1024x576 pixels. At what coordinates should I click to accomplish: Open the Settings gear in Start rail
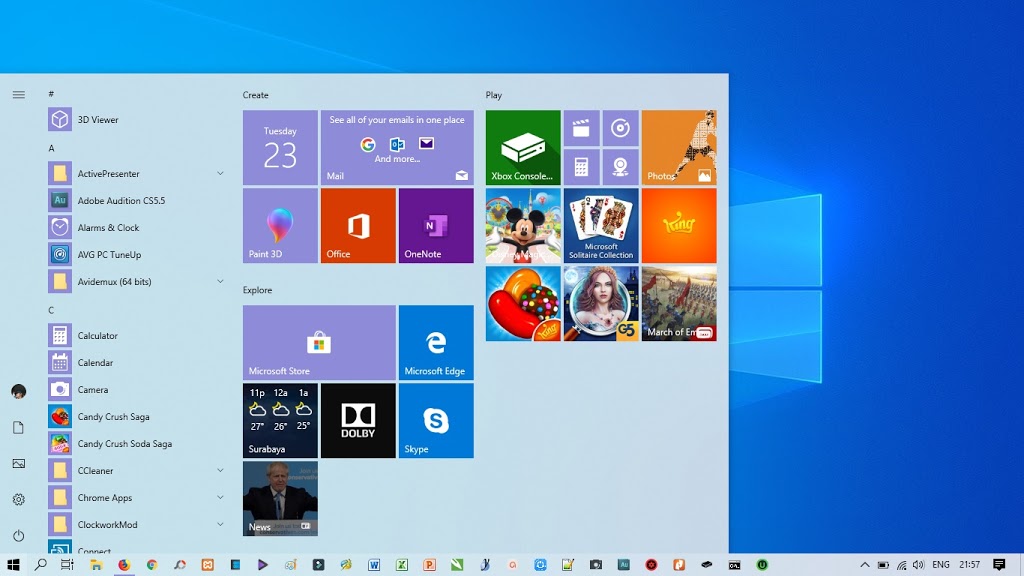(18, 500)
